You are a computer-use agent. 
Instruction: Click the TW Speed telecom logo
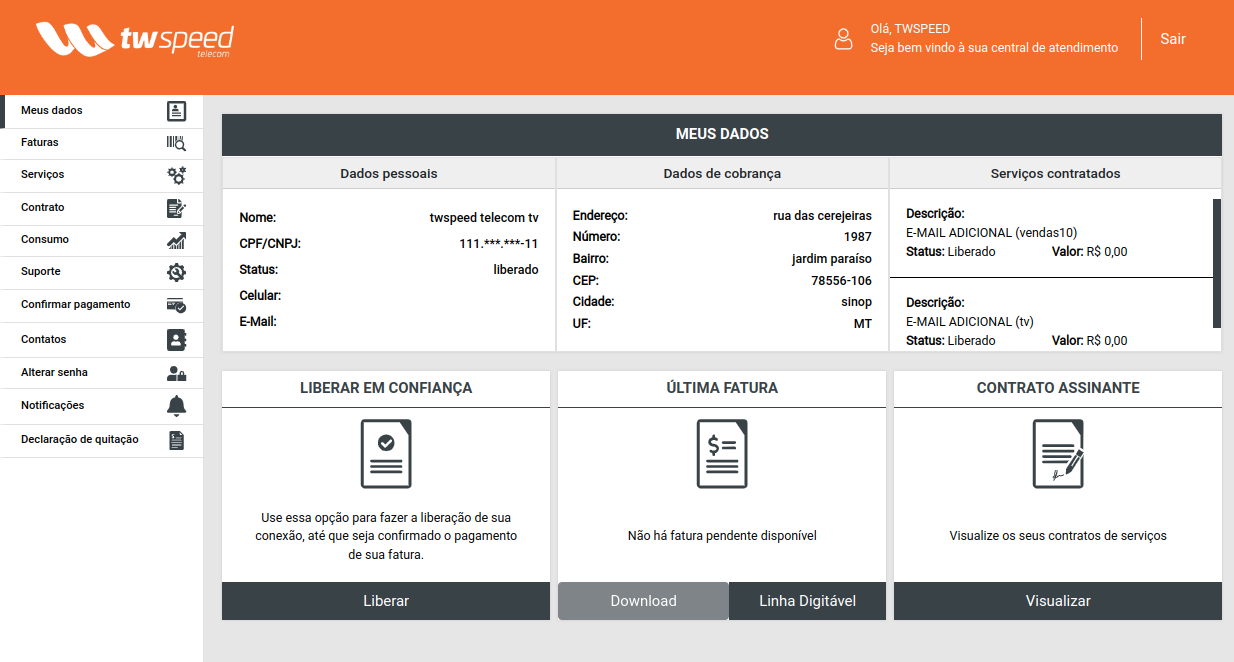click(x=134, y=40)
